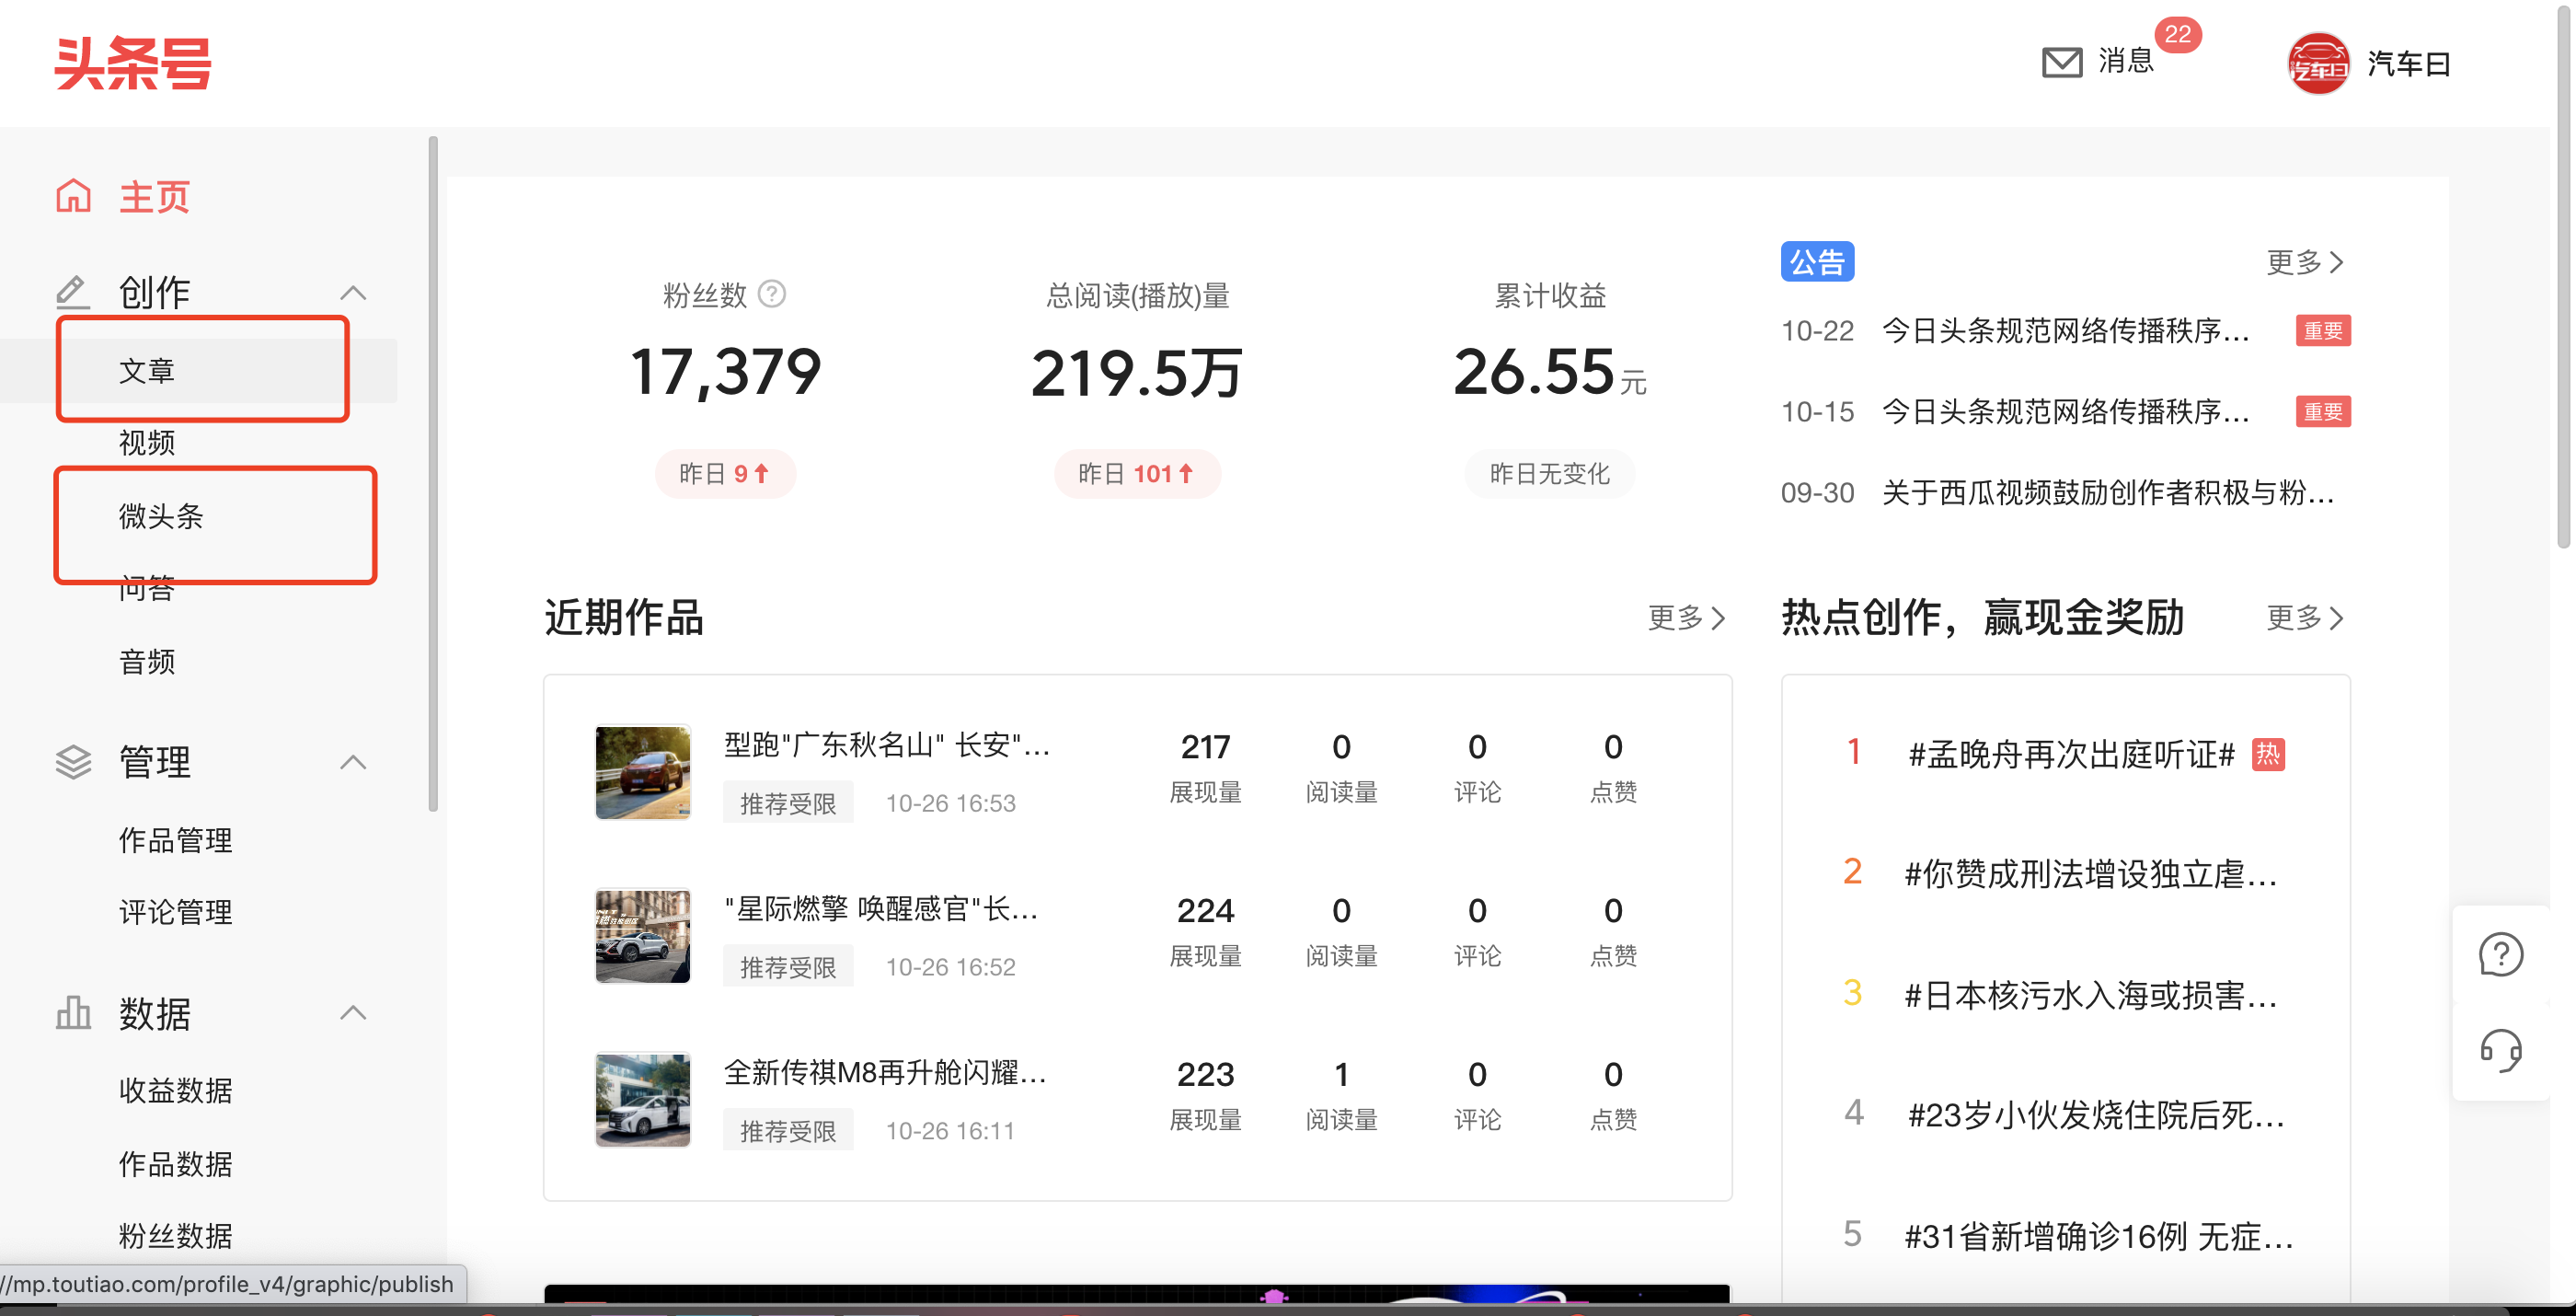2576x1316 pixels.
Task: Open the floating help question icon
Action: [2500, 954]
